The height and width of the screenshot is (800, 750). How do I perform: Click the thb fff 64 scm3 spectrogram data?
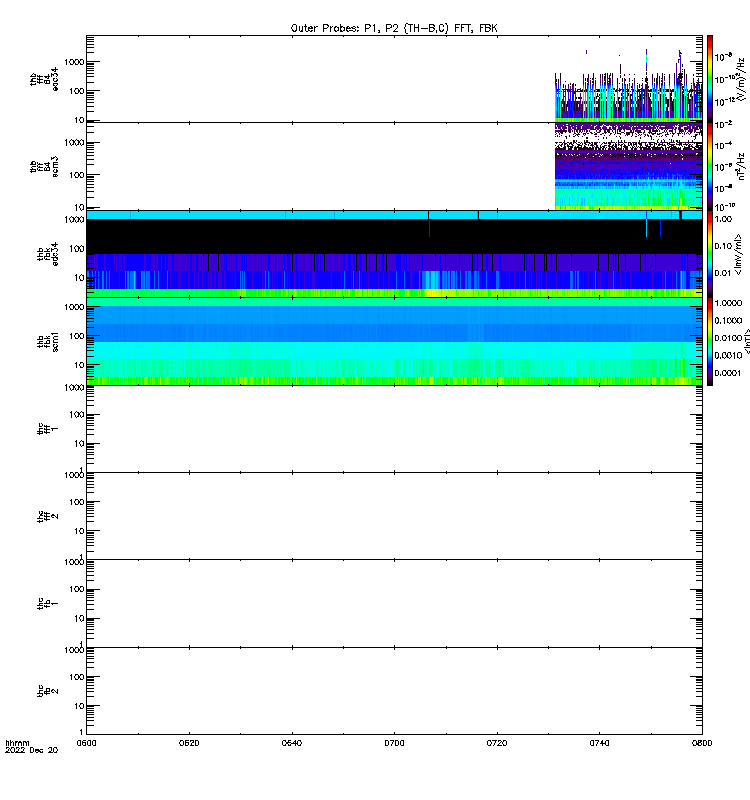tap(628, 166)
